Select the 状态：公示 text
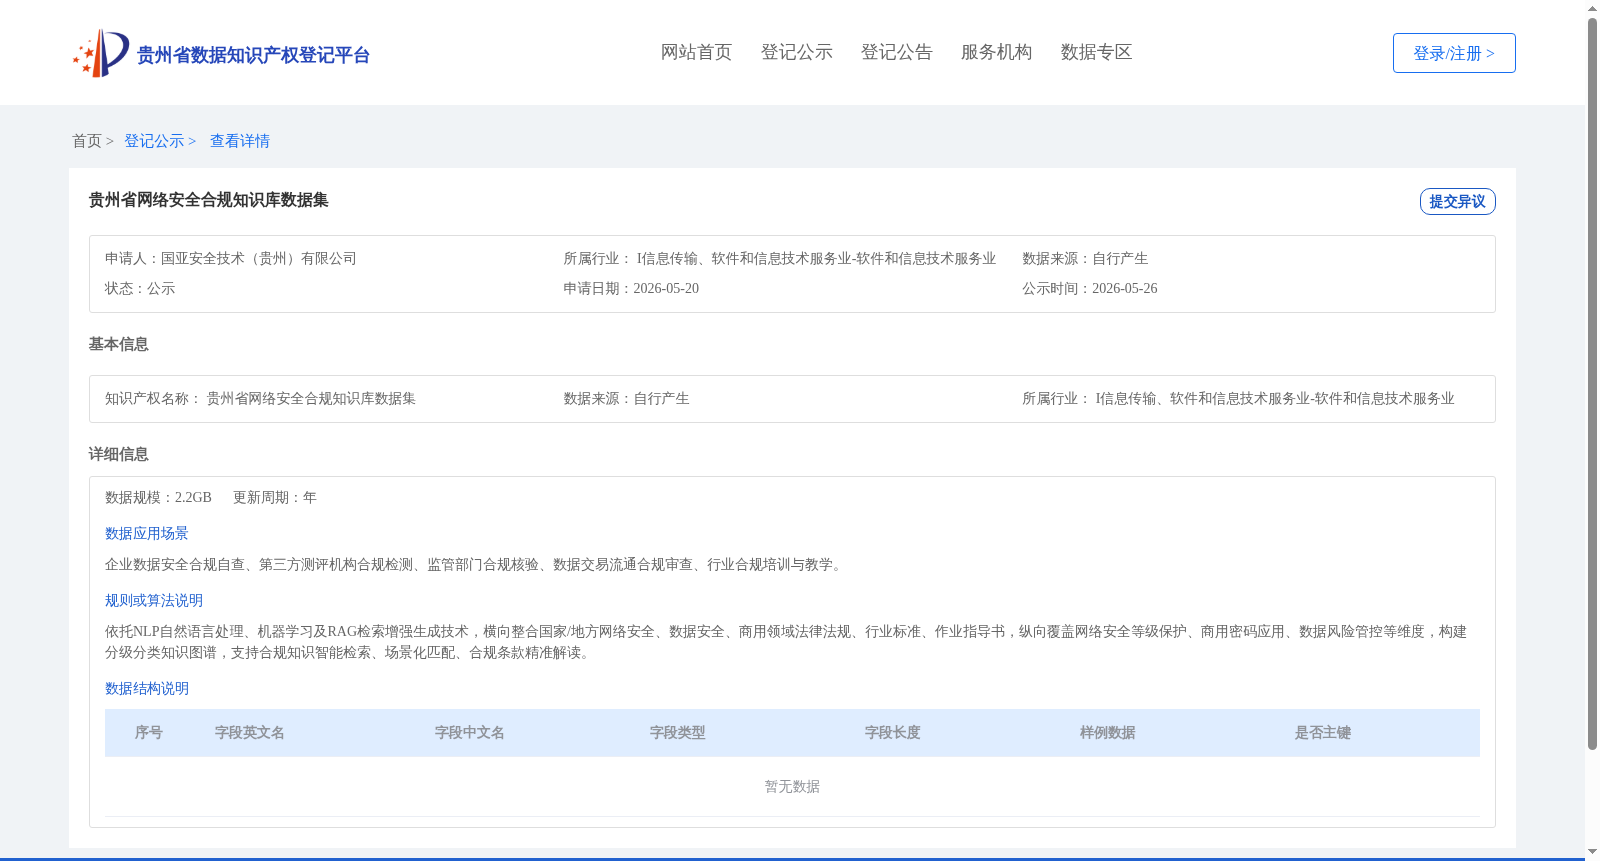1600x861 pixels. 140,288
